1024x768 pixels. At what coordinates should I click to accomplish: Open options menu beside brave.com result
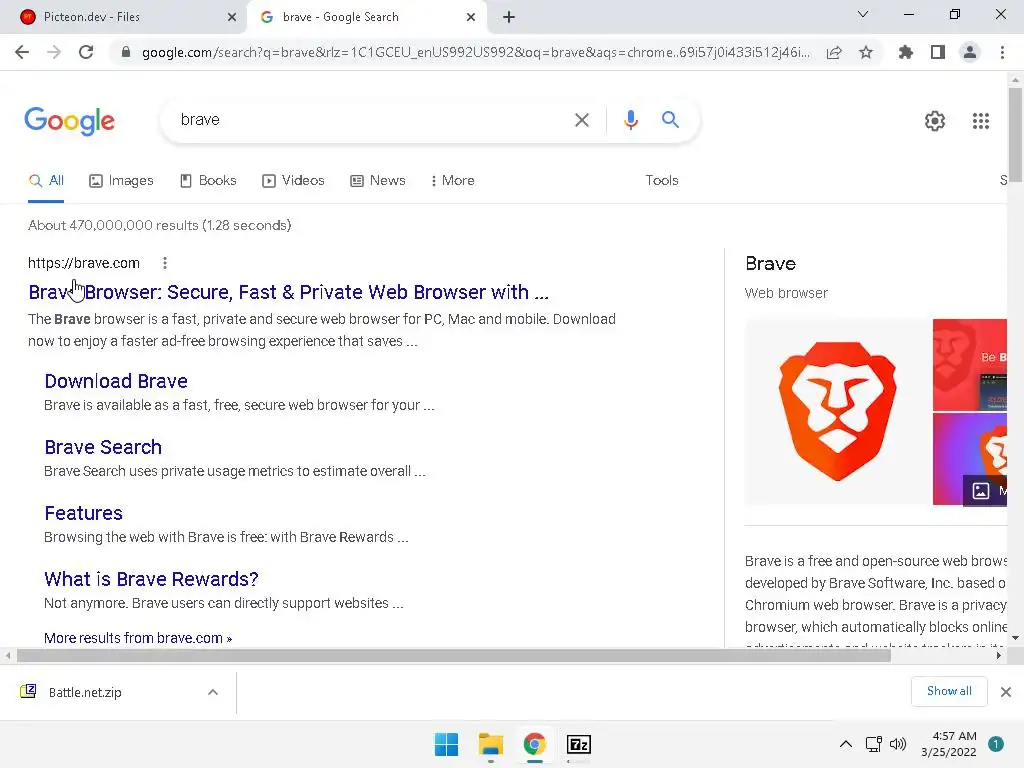click(x=165, y=263)
